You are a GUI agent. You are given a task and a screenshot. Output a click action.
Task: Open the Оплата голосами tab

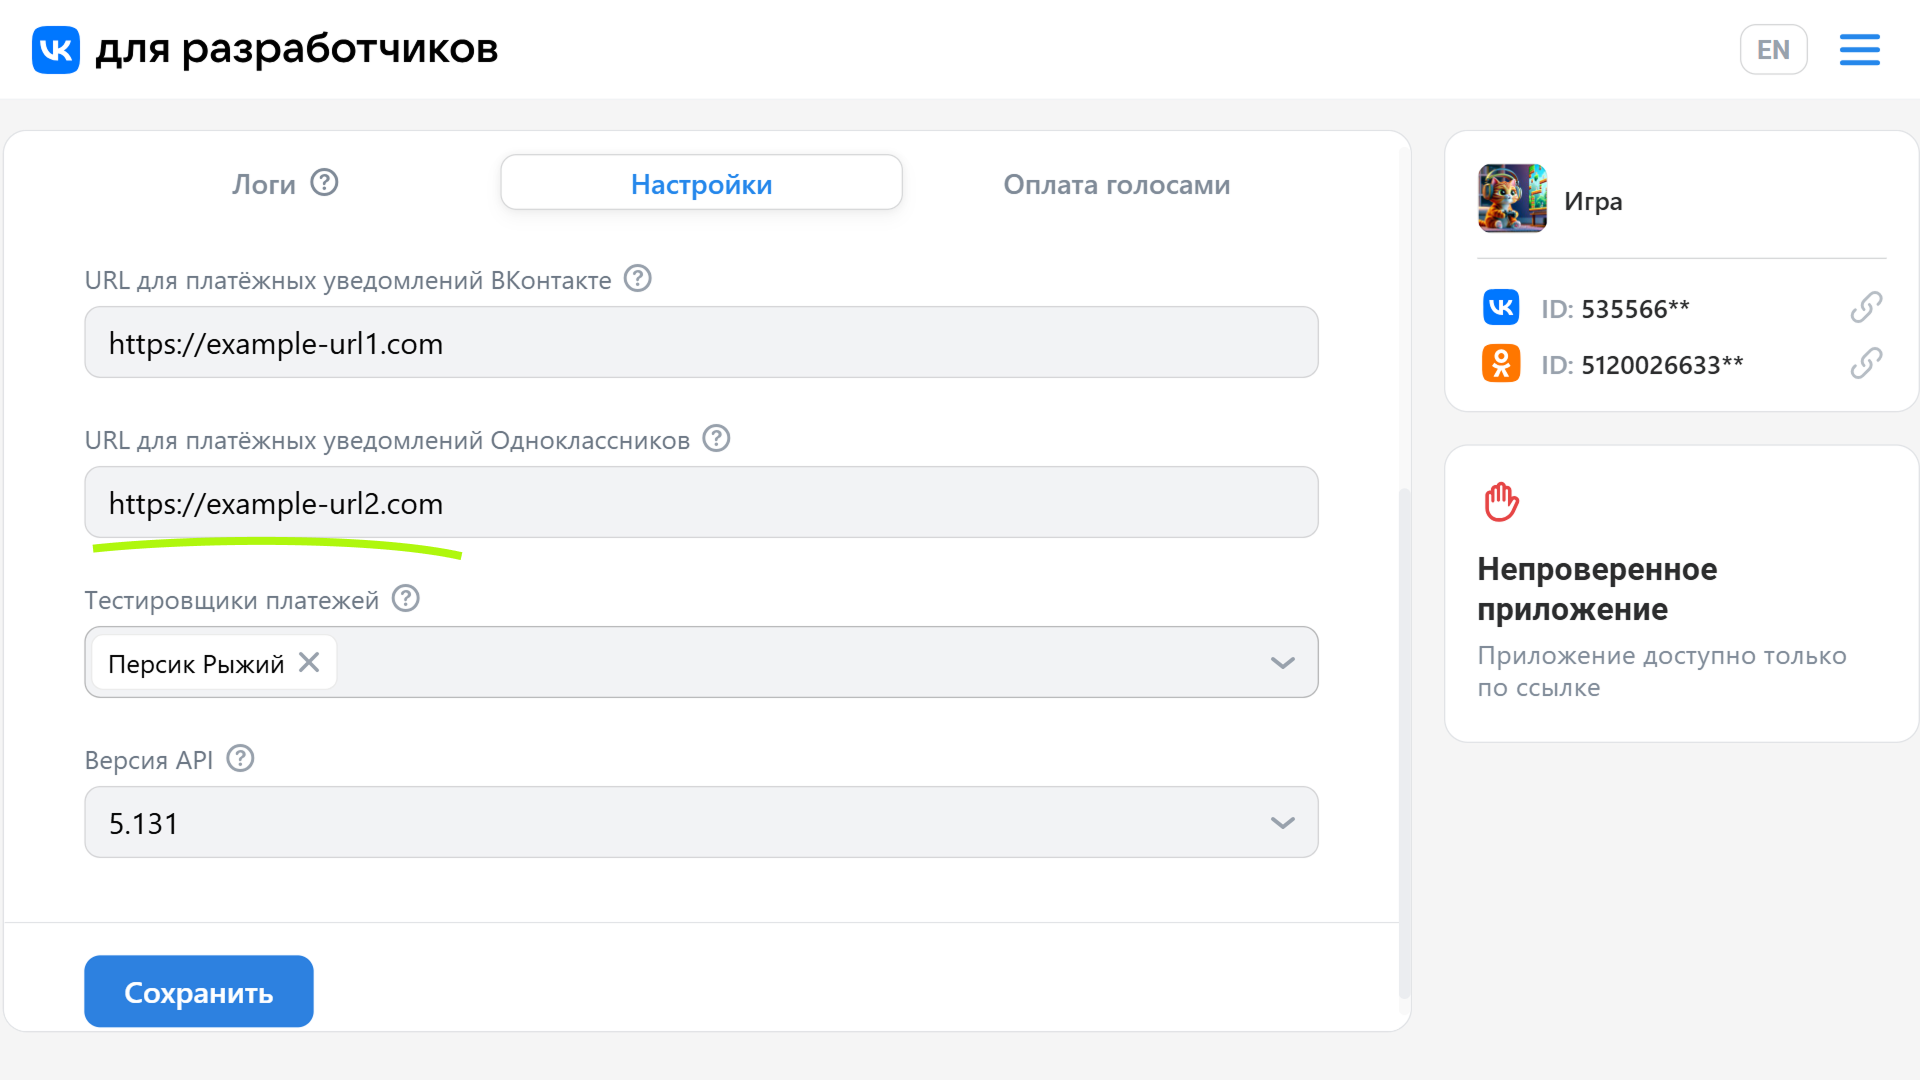[1116, 184]
